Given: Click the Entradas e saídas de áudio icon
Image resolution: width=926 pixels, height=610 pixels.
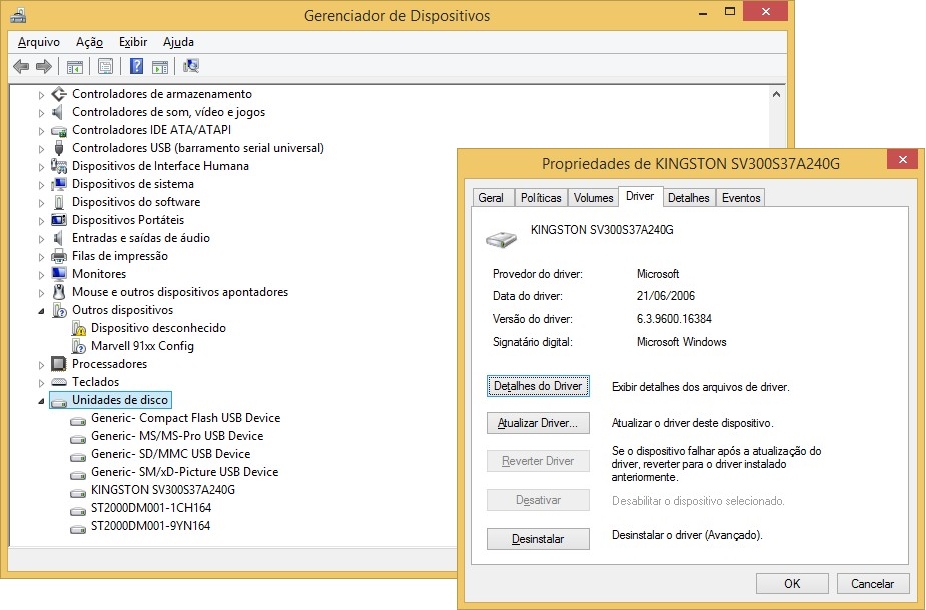Looking at the screenshot, I should tap(58, 238).
